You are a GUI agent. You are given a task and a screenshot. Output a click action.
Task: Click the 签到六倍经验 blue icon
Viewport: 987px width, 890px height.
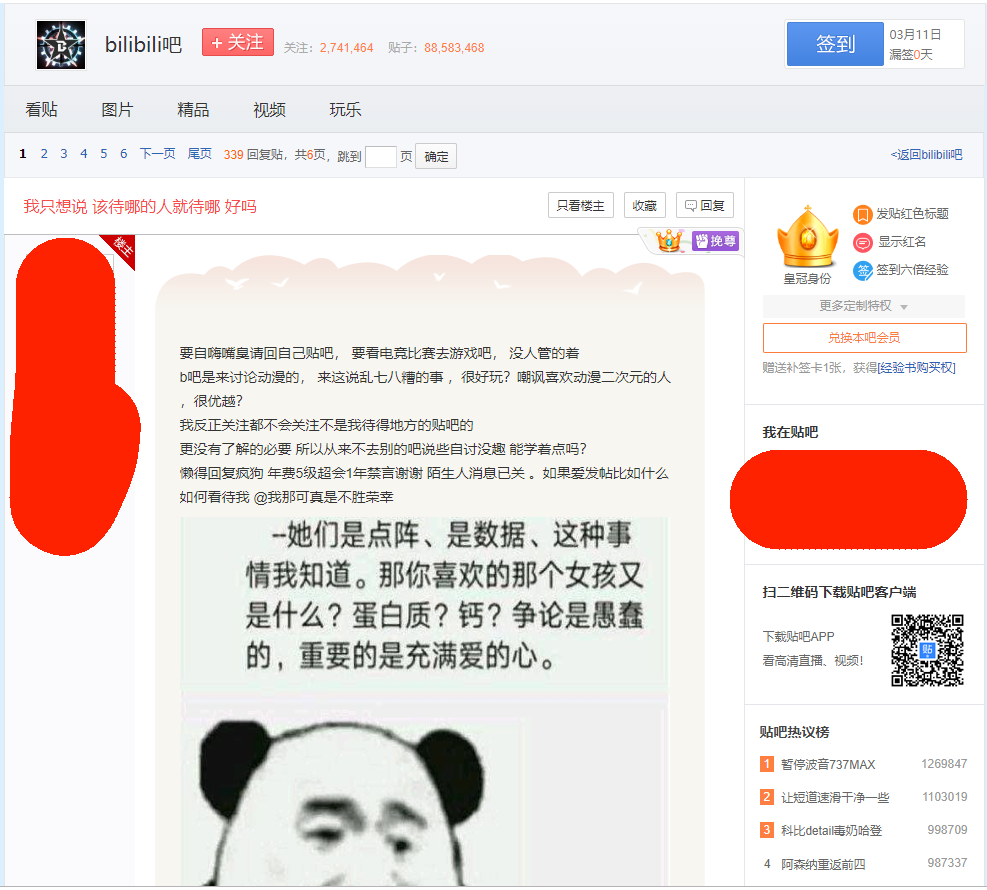(862, 270)
